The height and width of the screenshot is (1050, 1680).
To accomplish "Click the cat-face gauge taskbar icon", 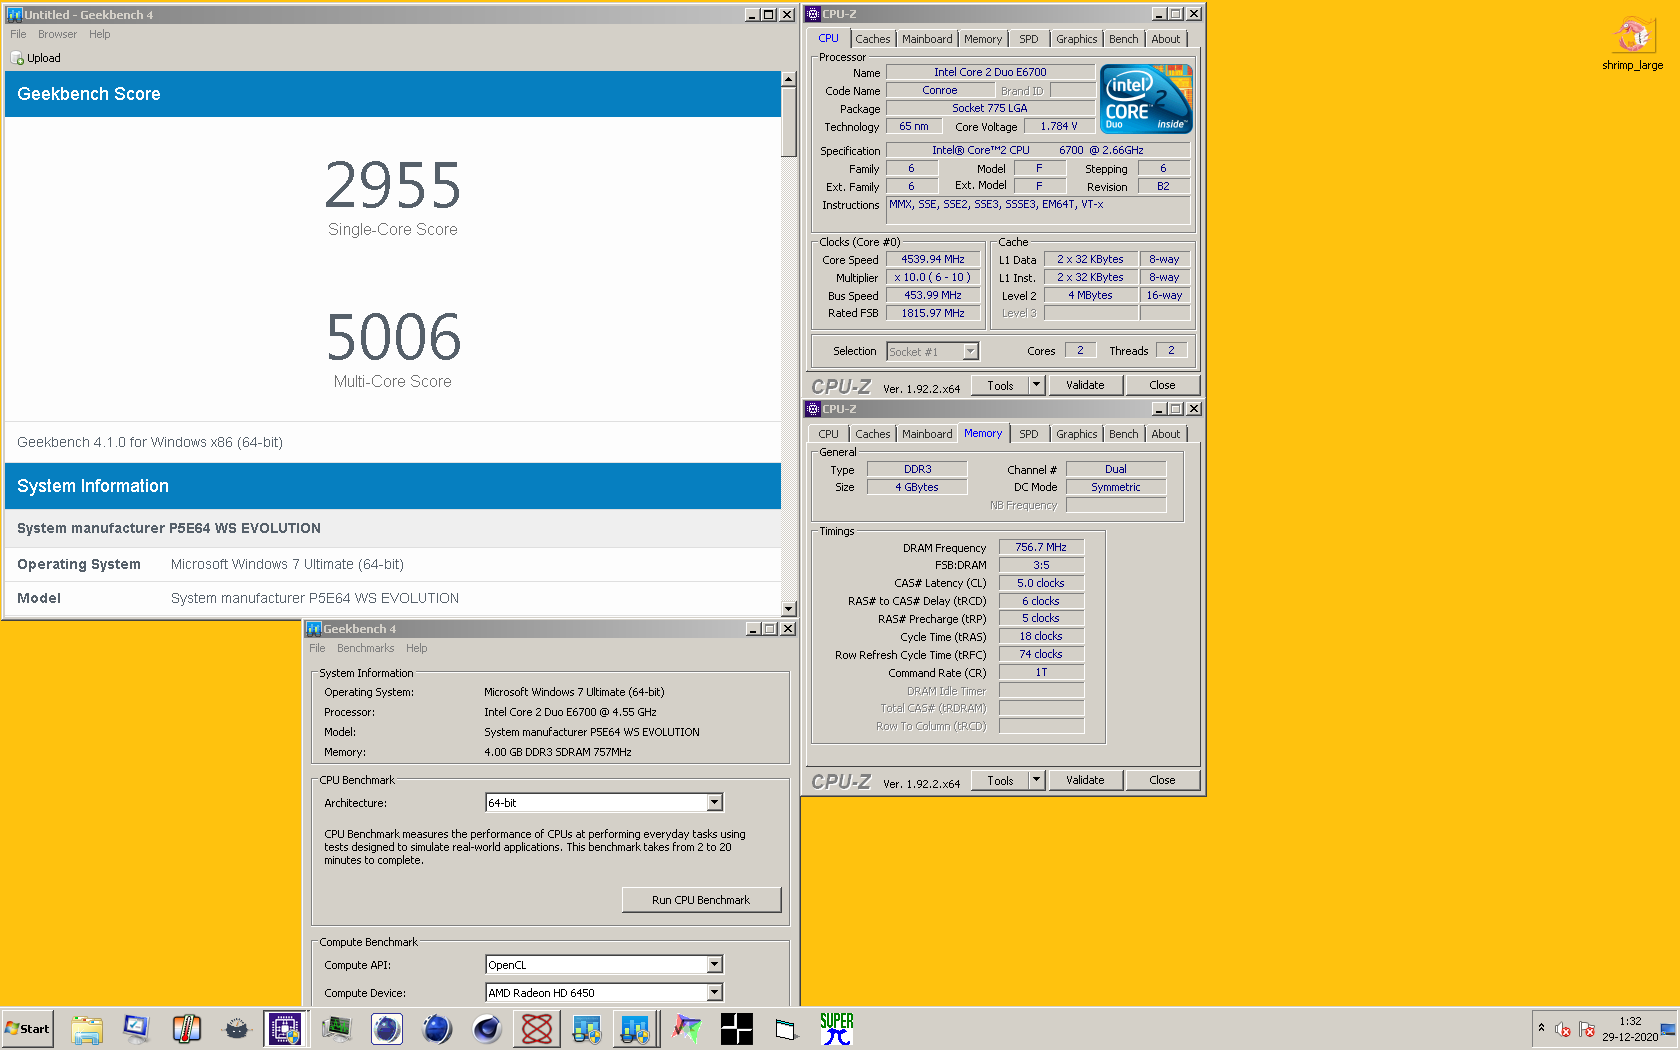I will coord(237,1029).
